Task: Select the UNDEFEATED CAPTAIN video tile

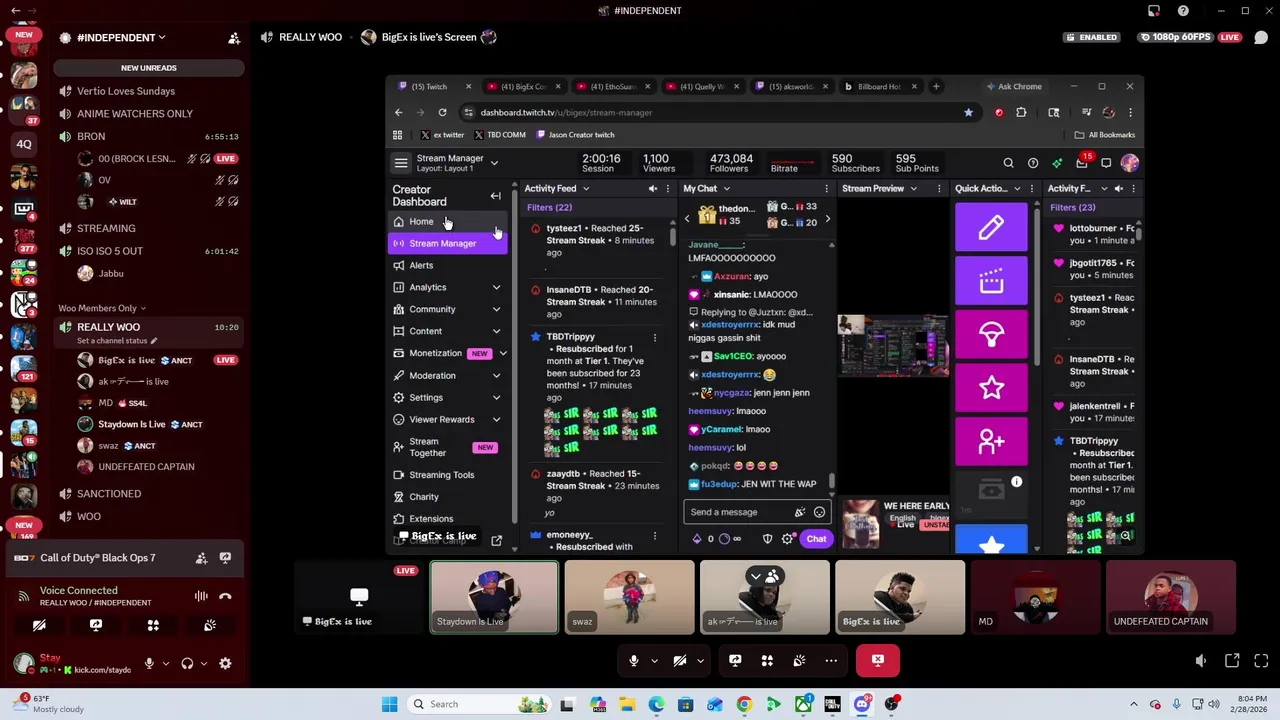Action: coord(1171,597)
